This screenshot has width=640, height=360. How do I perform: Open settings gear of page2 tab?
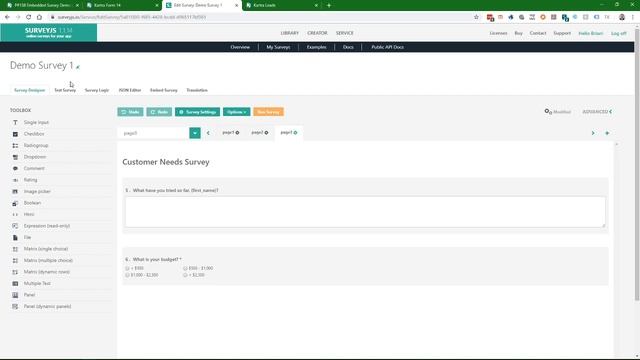click(267, 133)
